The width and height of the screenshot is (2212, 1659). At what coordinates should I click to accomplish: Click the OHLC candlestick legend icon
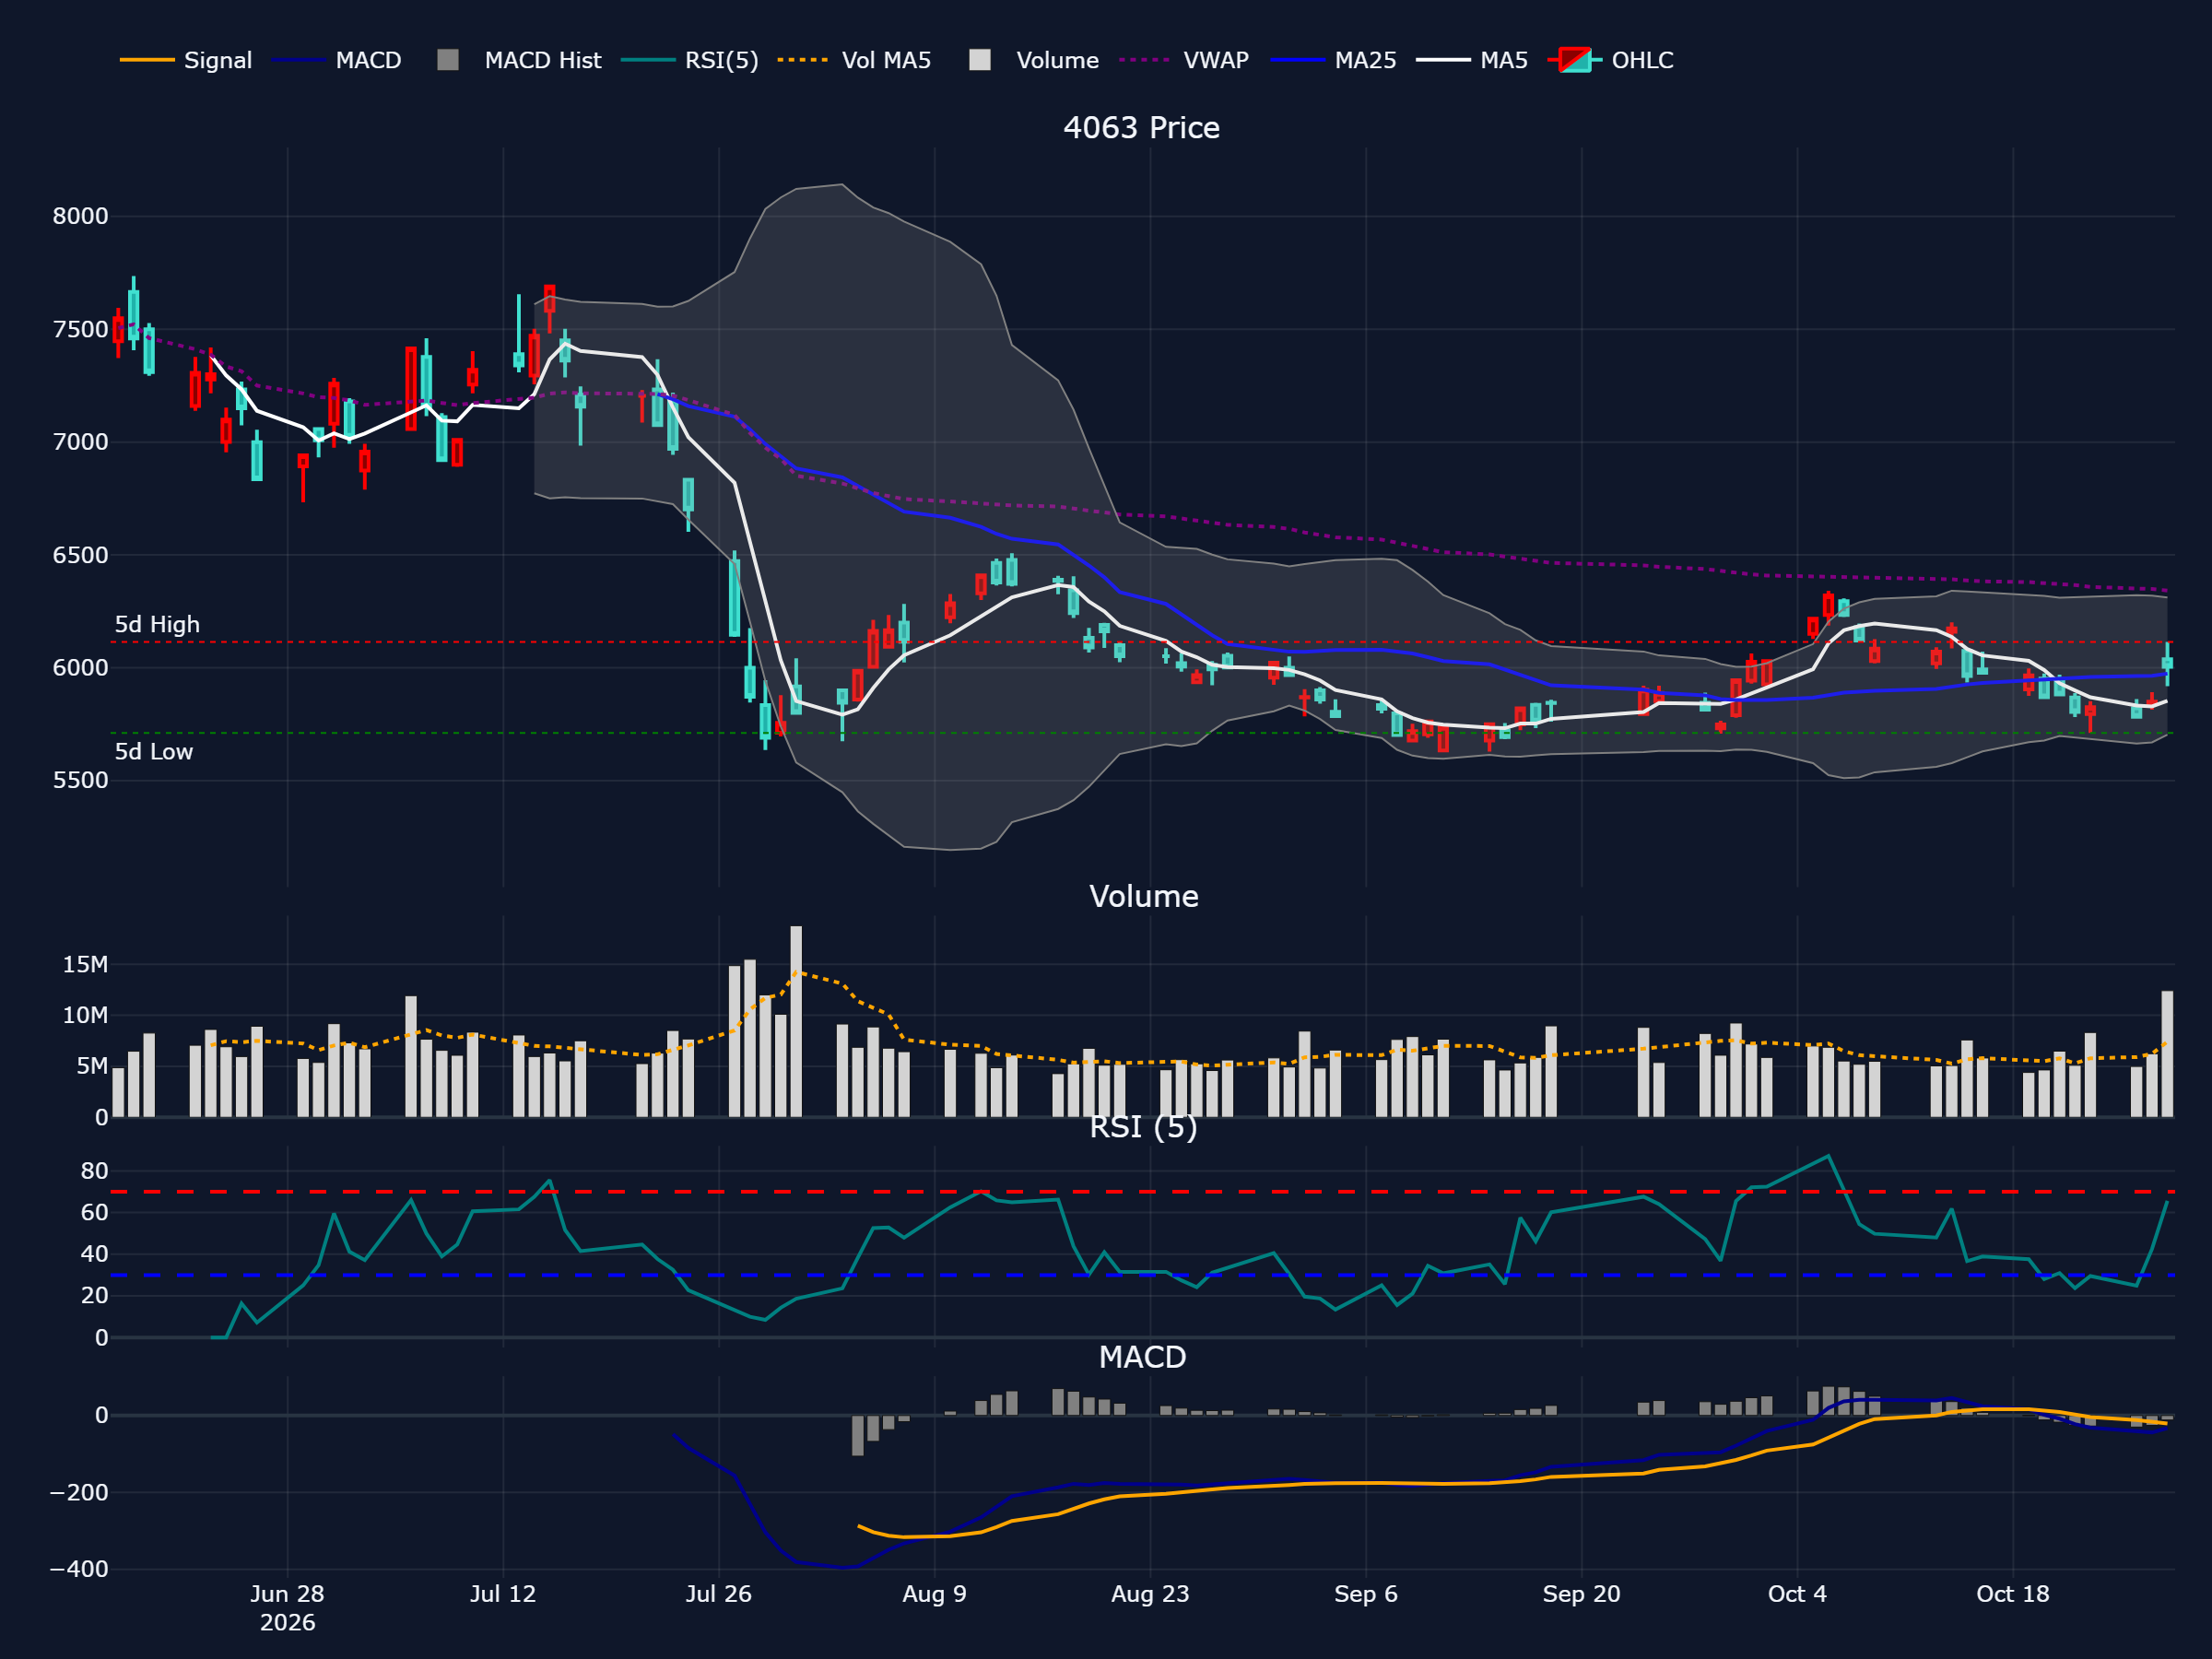tap(1575, 60)
